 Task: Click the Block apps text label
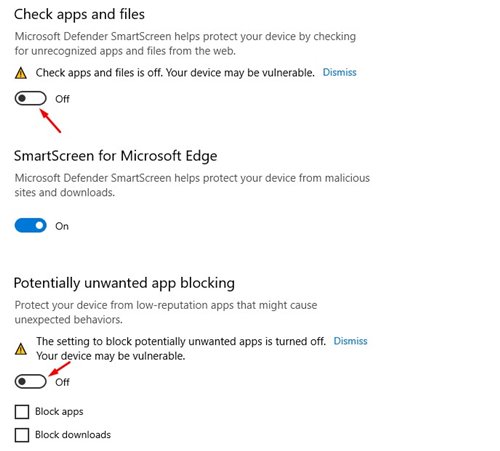point(59,412)
